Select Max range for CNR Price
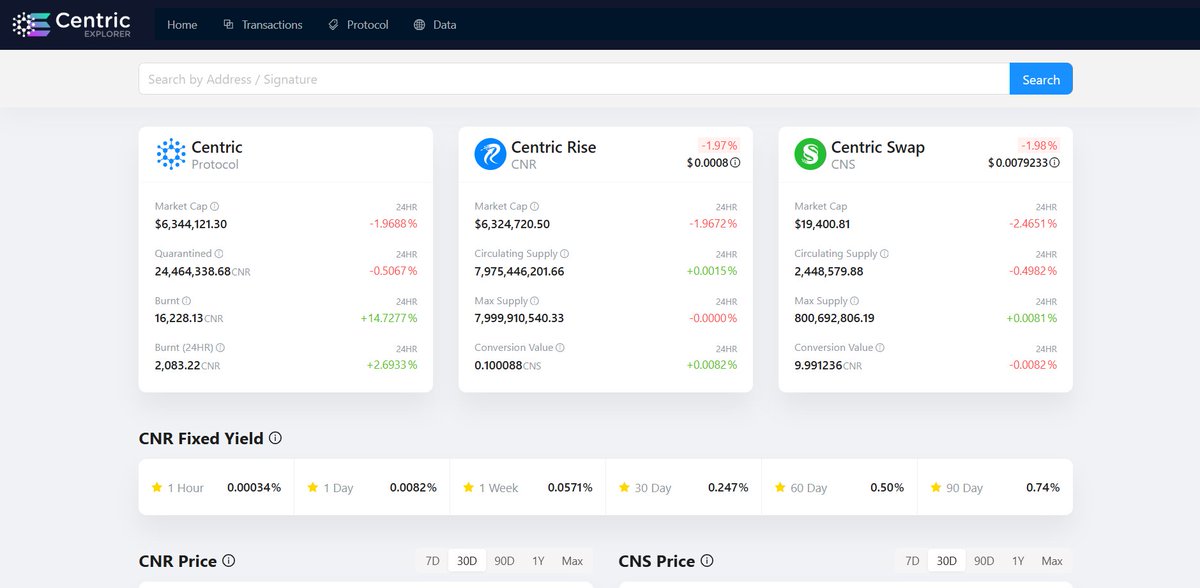Viewport: 1200px width, 588px height. pos(572,561)
